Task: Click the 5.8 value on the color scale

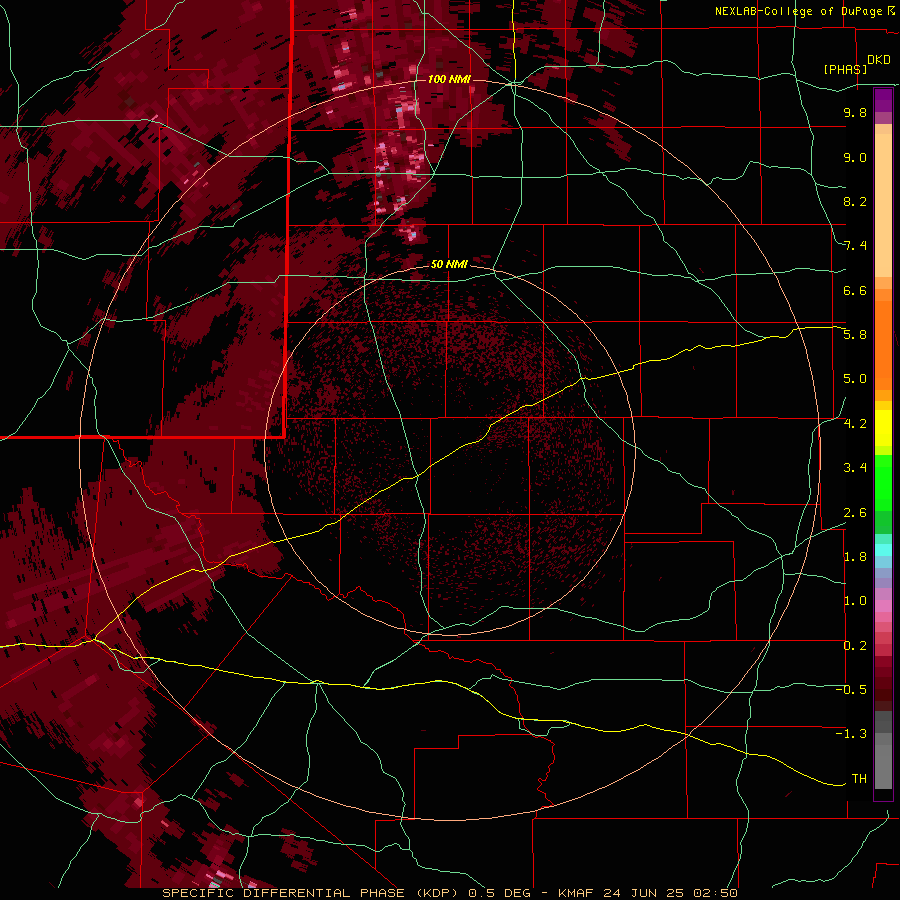Action: pos(855,335)
